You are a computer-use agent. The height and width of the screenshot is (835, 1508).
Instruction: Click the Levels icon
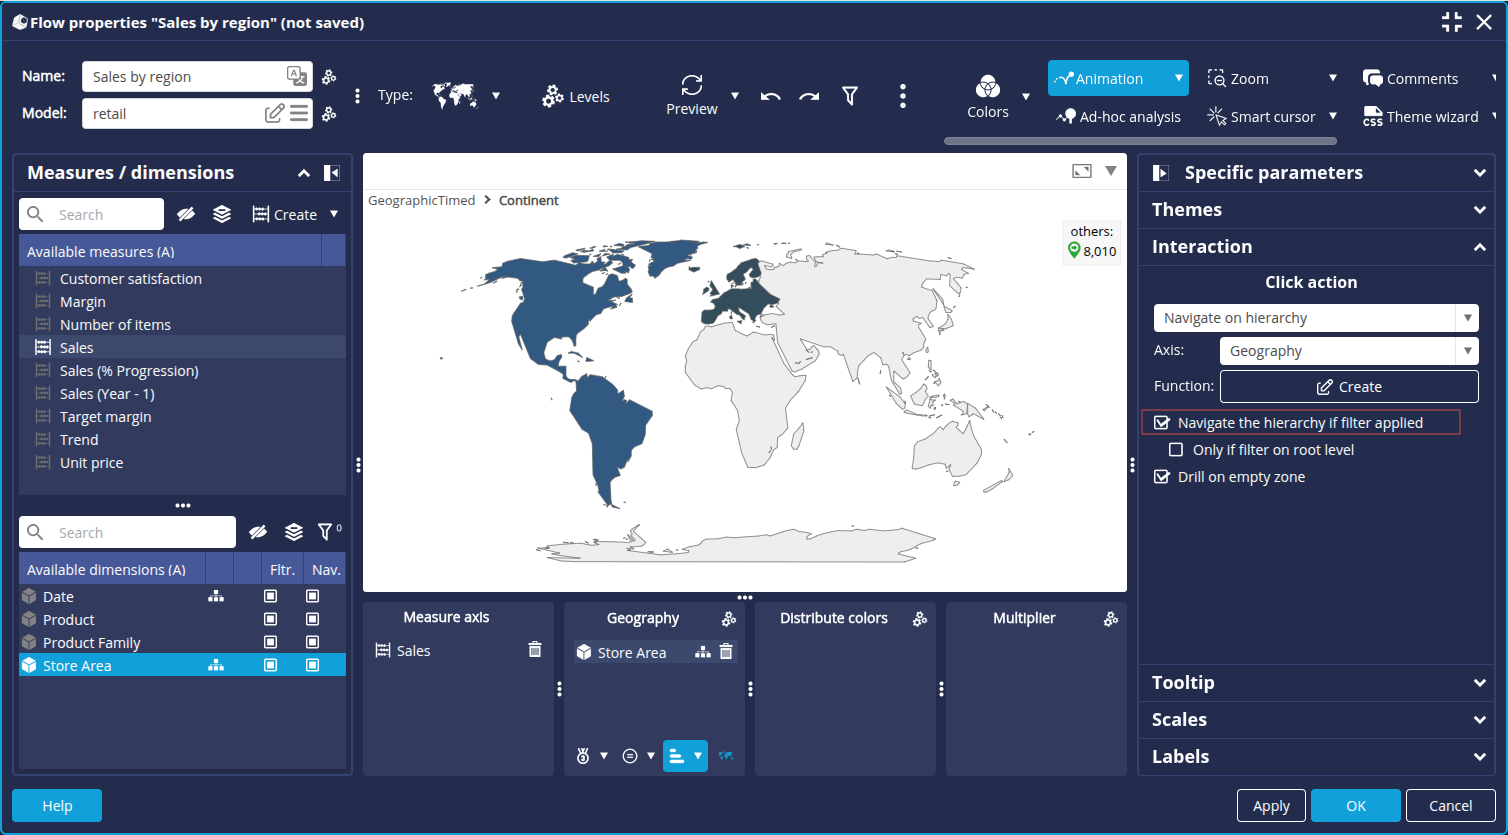point(553,96)
